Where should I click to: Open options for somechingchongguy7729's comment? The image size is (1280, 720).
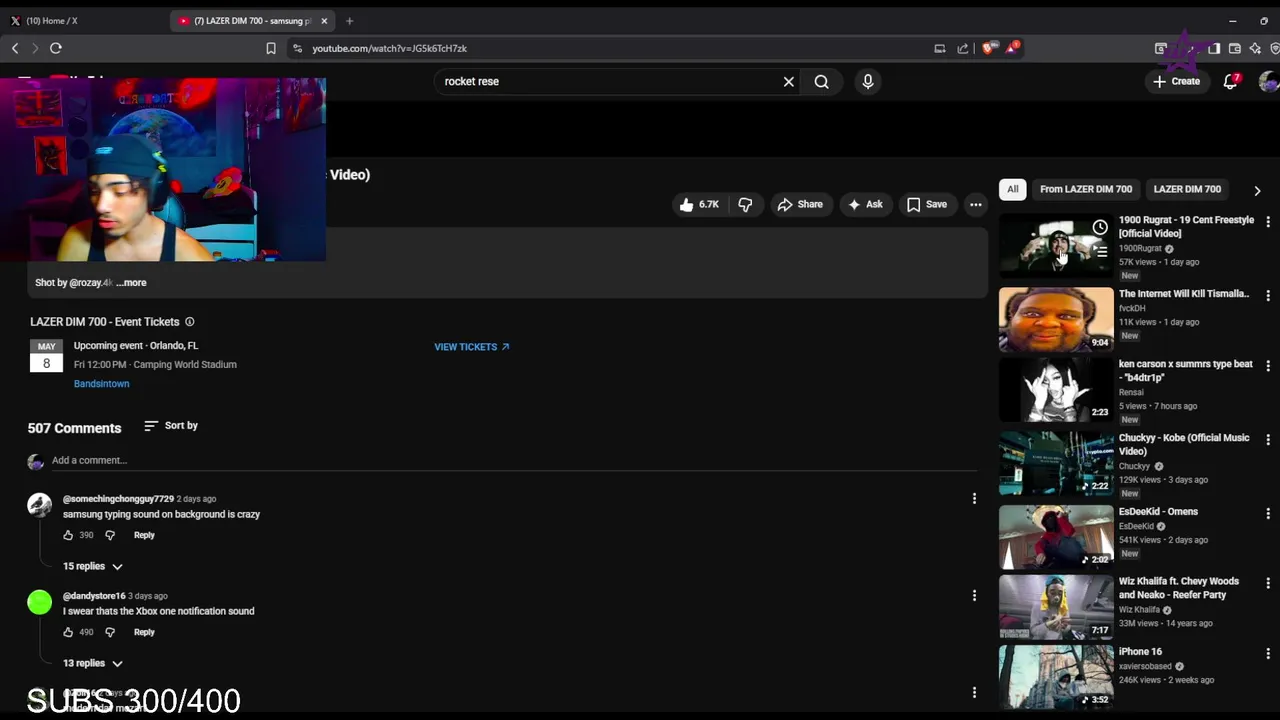pyautogui.click(x=974, y=498)
